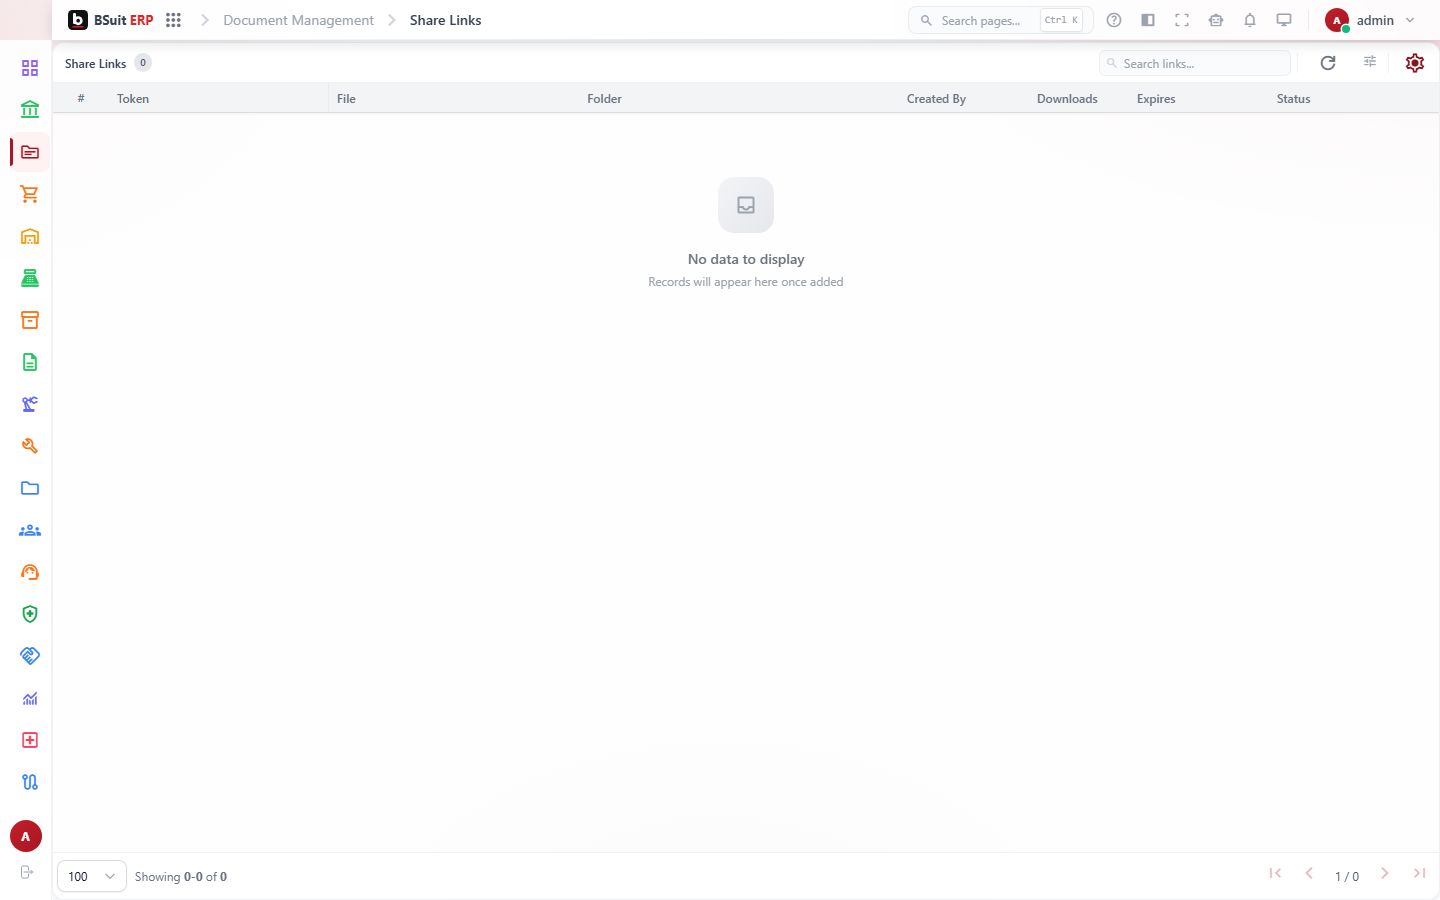Open the blue folder icon in sidebar
Screen dimensions: 1440x900
30,488
